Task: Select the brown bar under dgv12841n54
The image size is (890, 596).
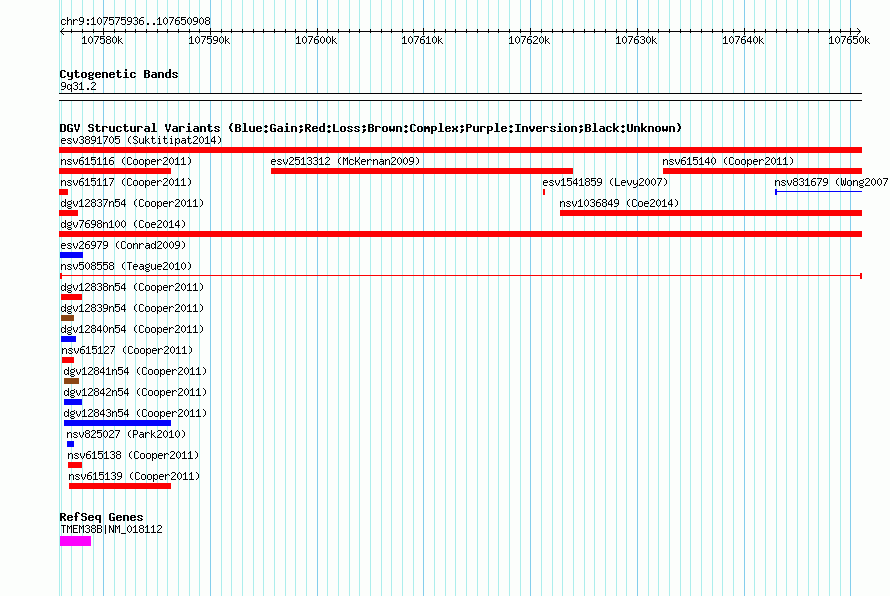Action: coord(72,381)
